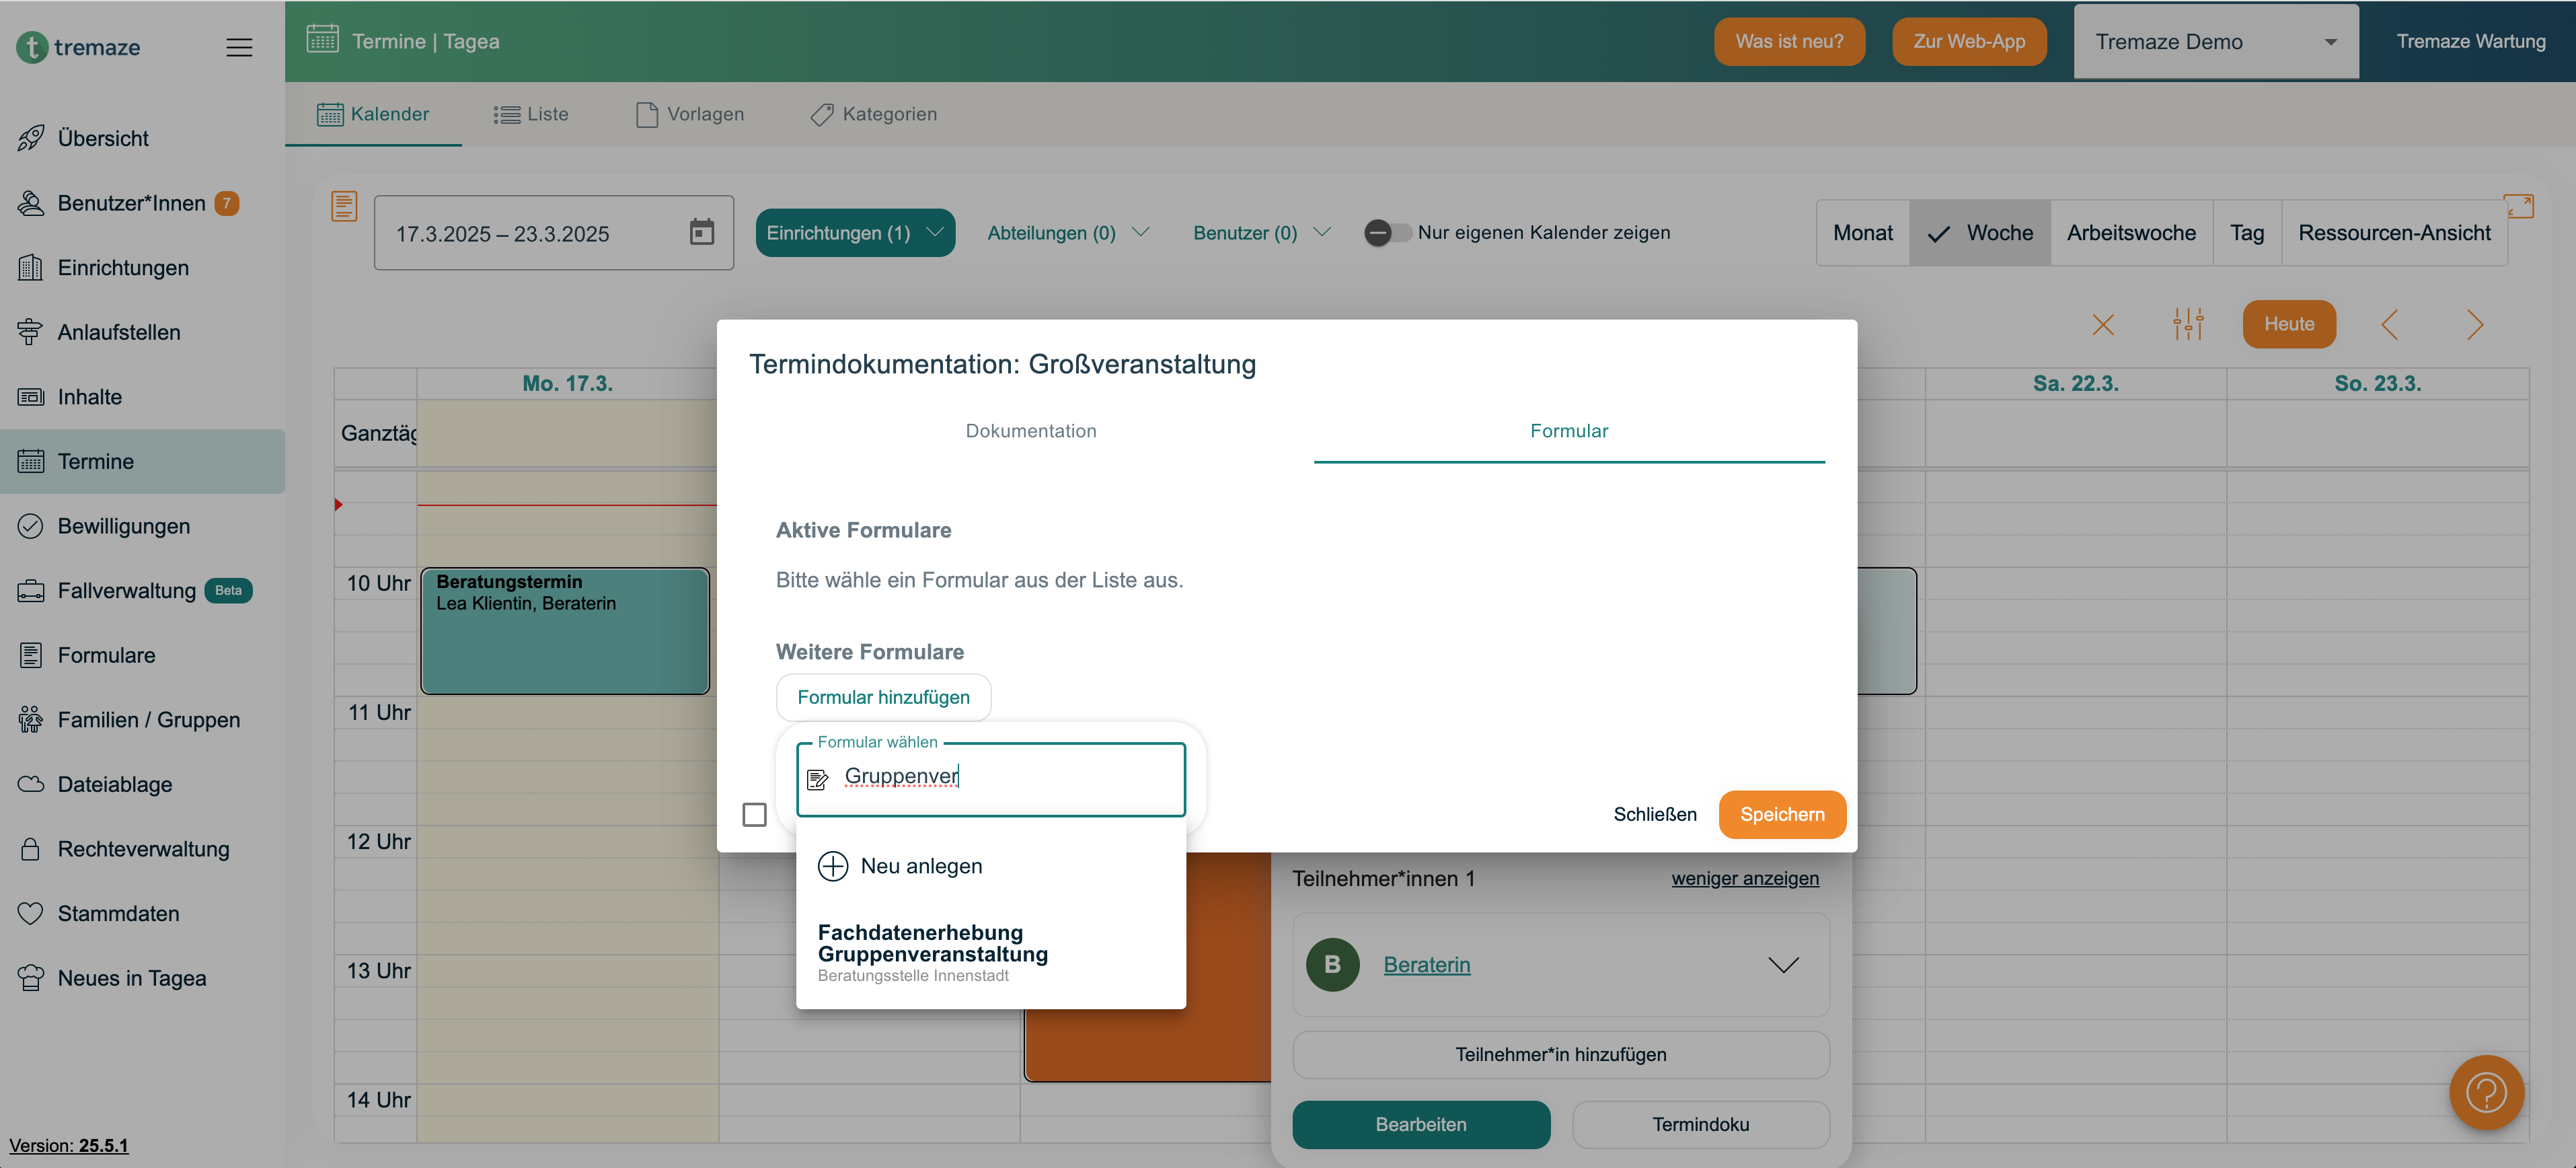Click the Heute button
This screenshot has height=1168, width=2576.
tap(2289, 324)
